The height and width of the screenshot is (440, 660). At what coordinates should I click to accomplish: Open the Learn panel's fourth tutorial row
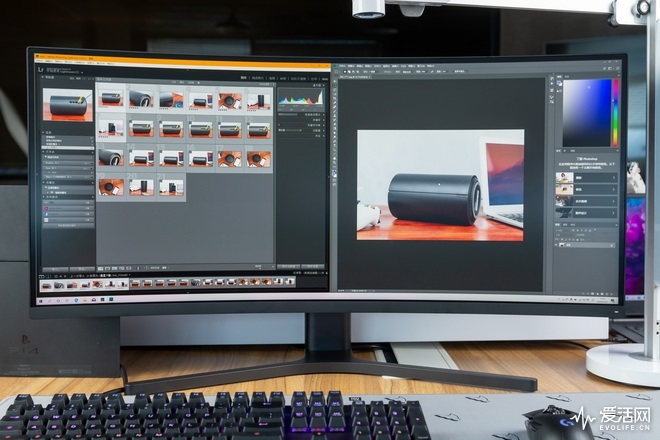point(587,213)
